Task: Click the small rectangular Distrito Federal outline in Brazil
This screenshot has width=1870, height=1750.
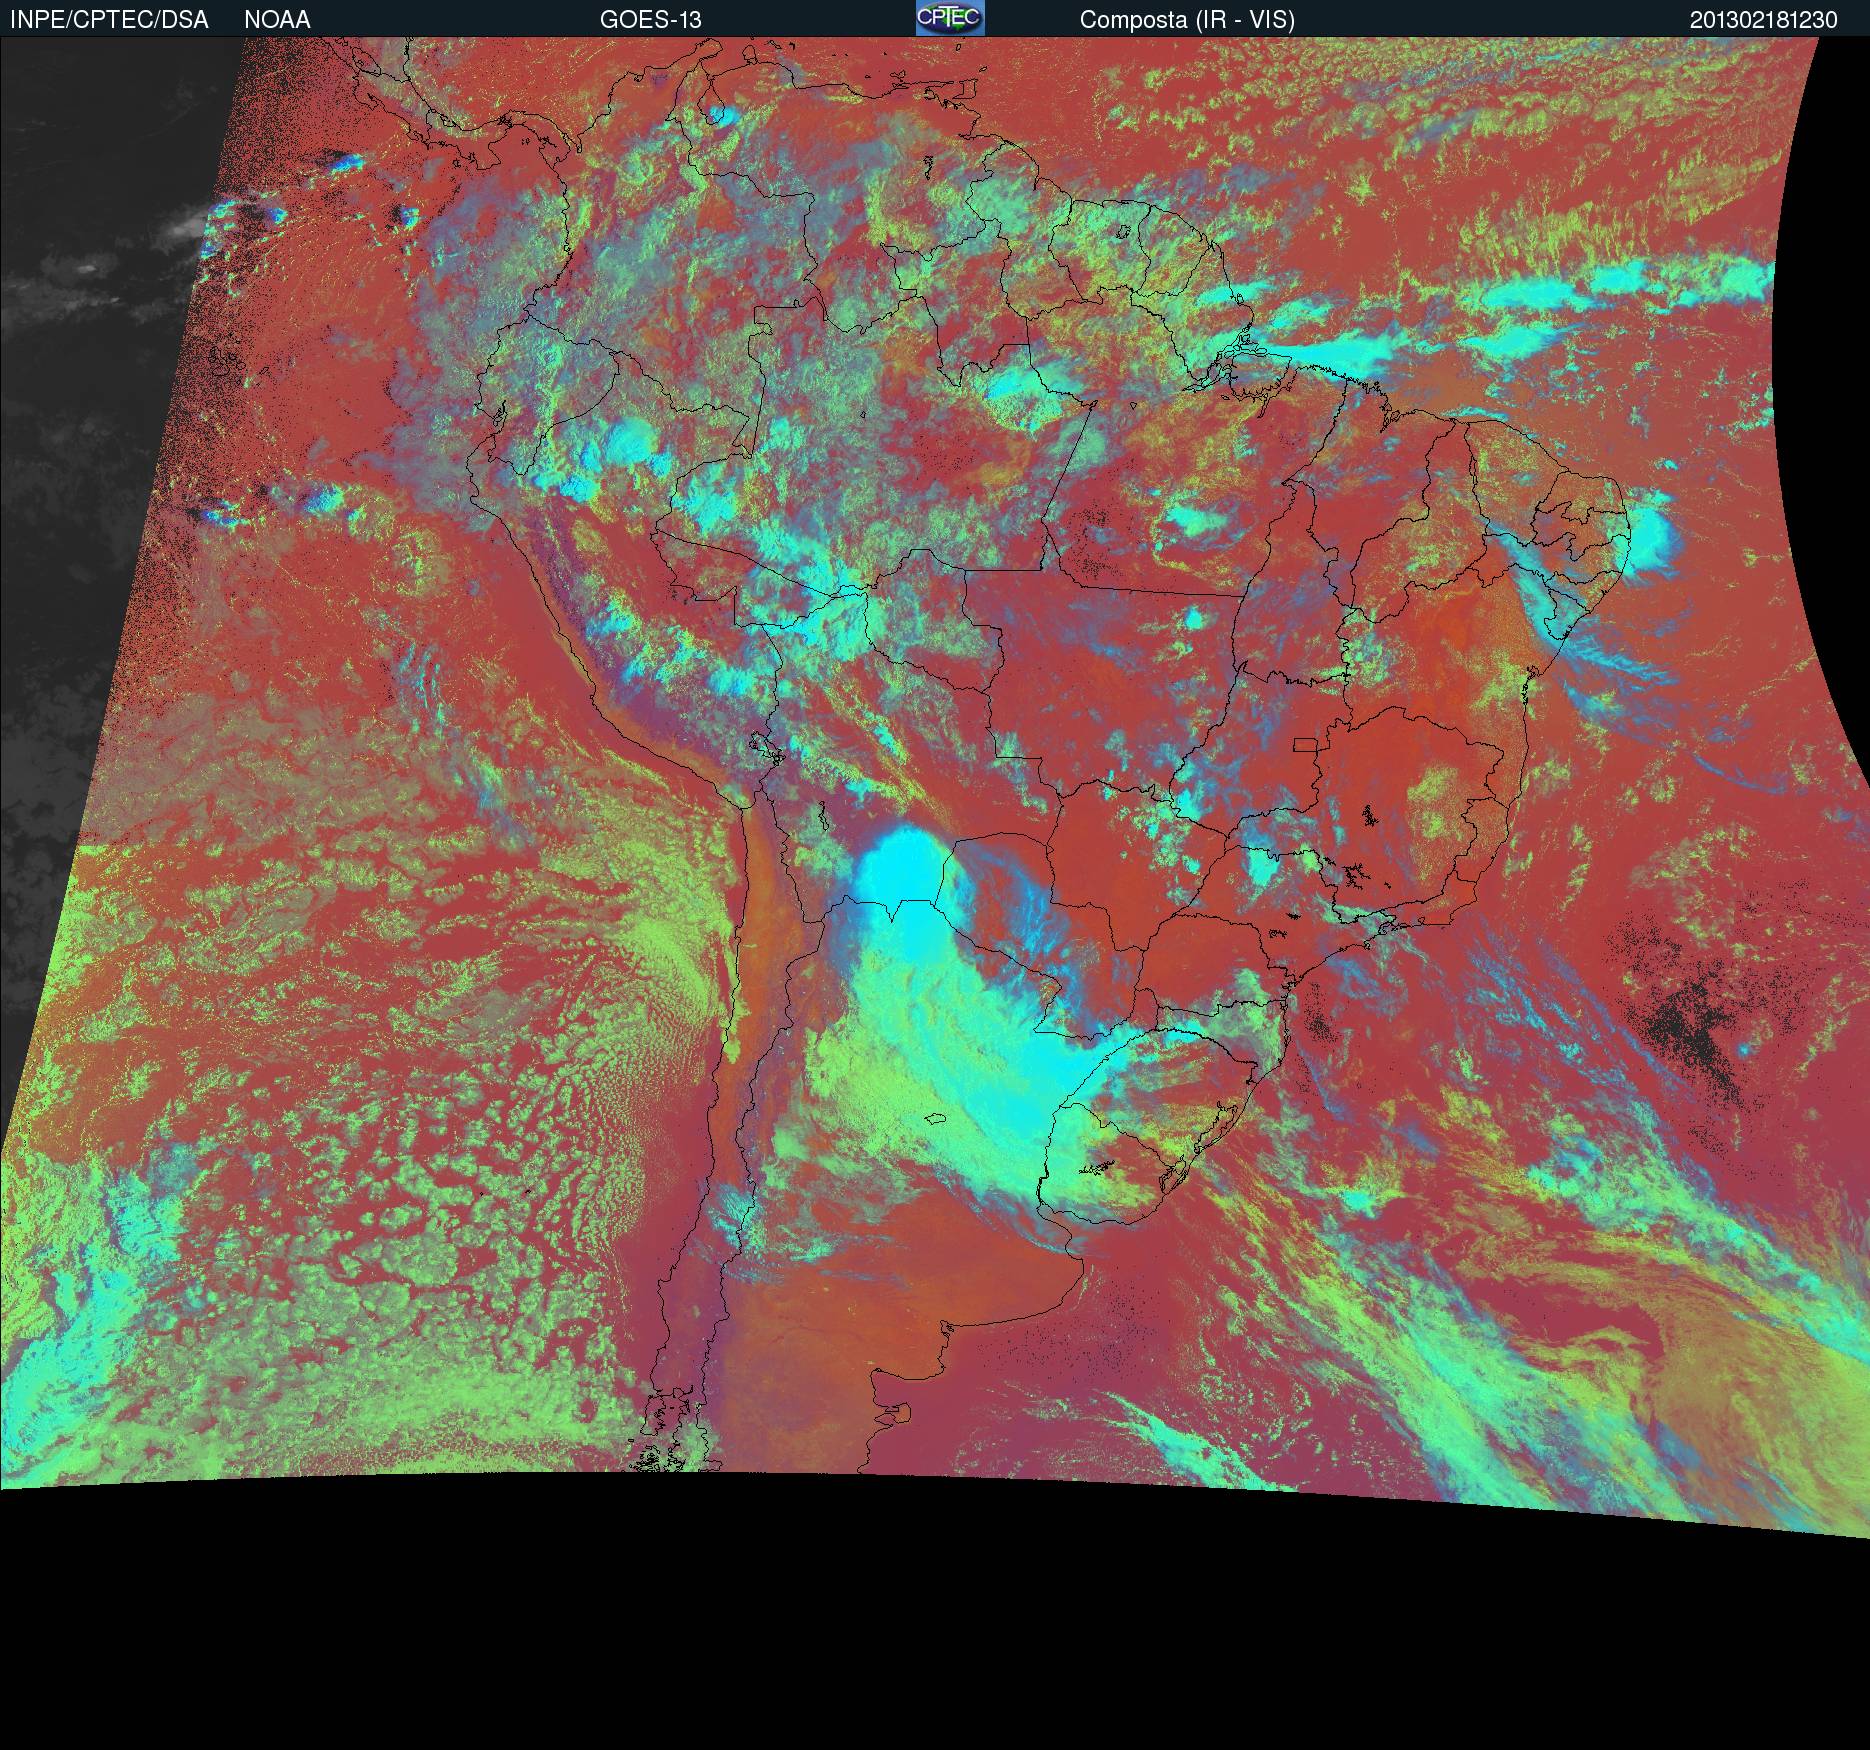Action: (1306, 744)
